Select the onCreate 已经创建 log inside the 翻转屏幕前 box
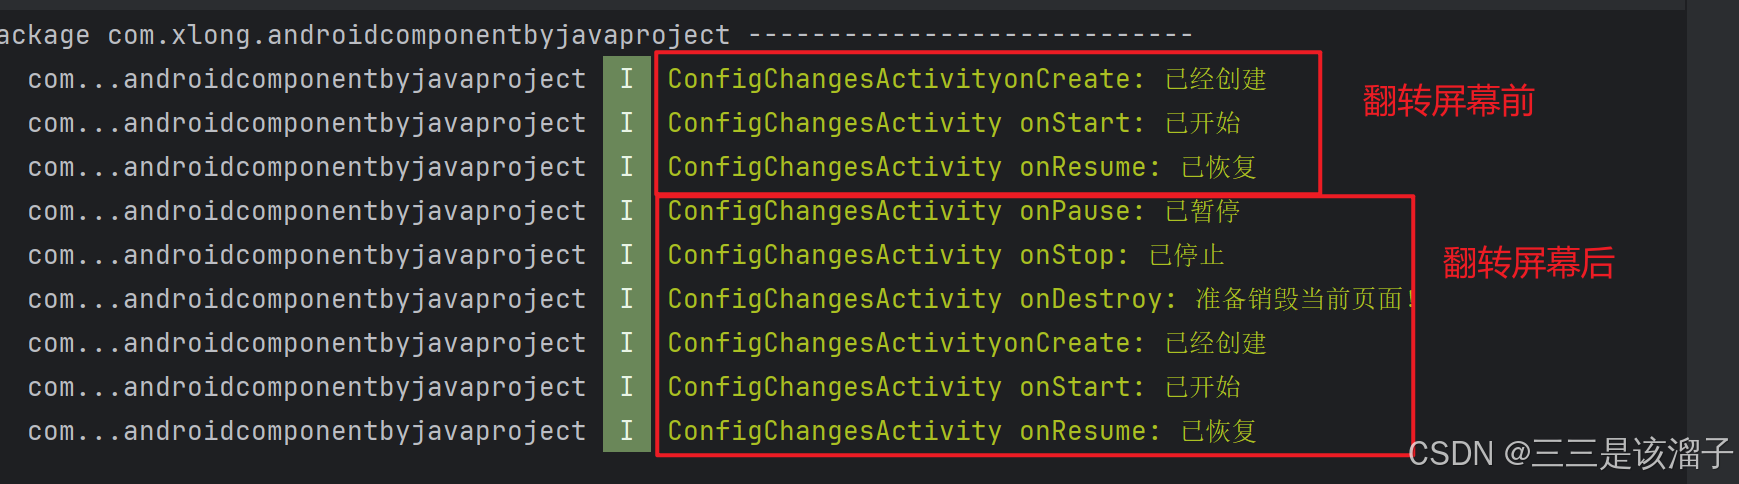This screenshot has height=484, width=1739. tap(967, 79)
